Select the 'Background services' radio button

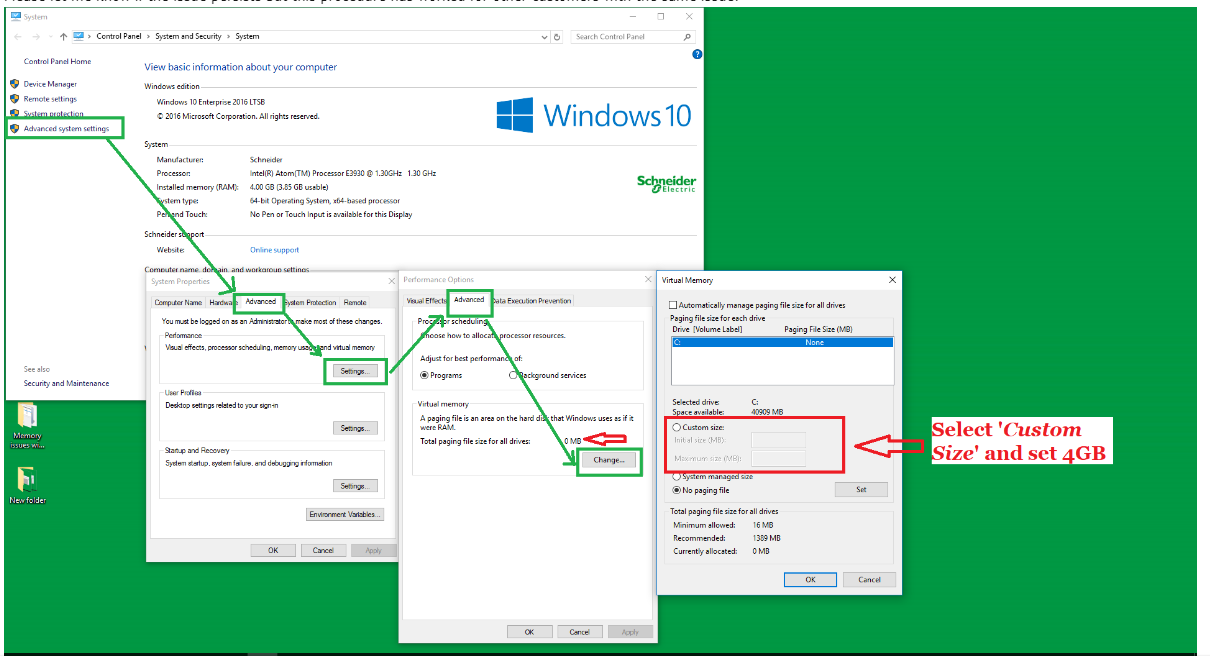513,375
